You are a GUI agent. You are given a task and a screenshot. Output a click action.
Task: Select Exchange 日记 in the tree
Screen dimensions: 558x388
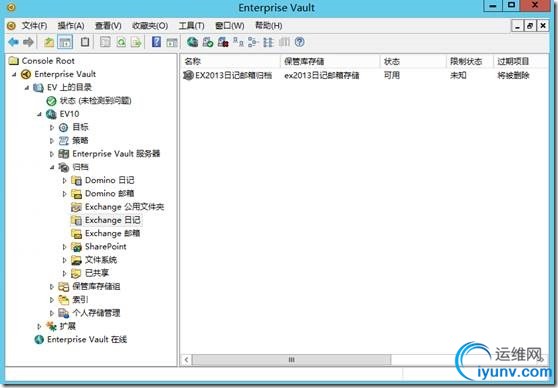(112, 220)
